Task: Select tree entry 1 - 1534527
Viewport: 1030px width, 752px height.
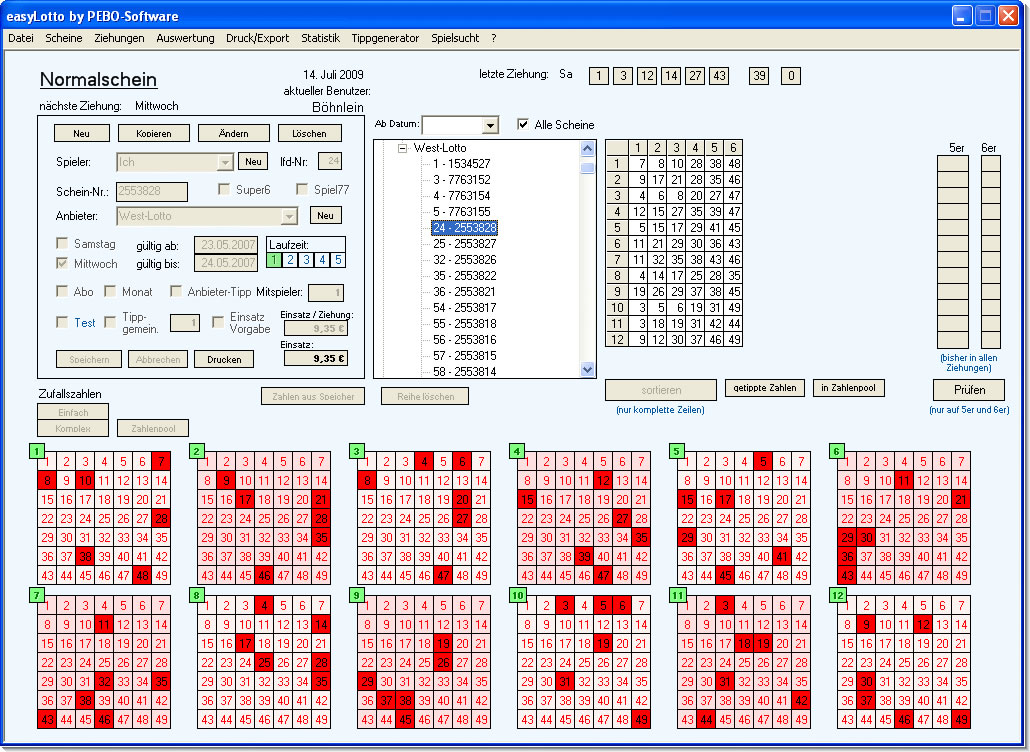Action: 462,164
